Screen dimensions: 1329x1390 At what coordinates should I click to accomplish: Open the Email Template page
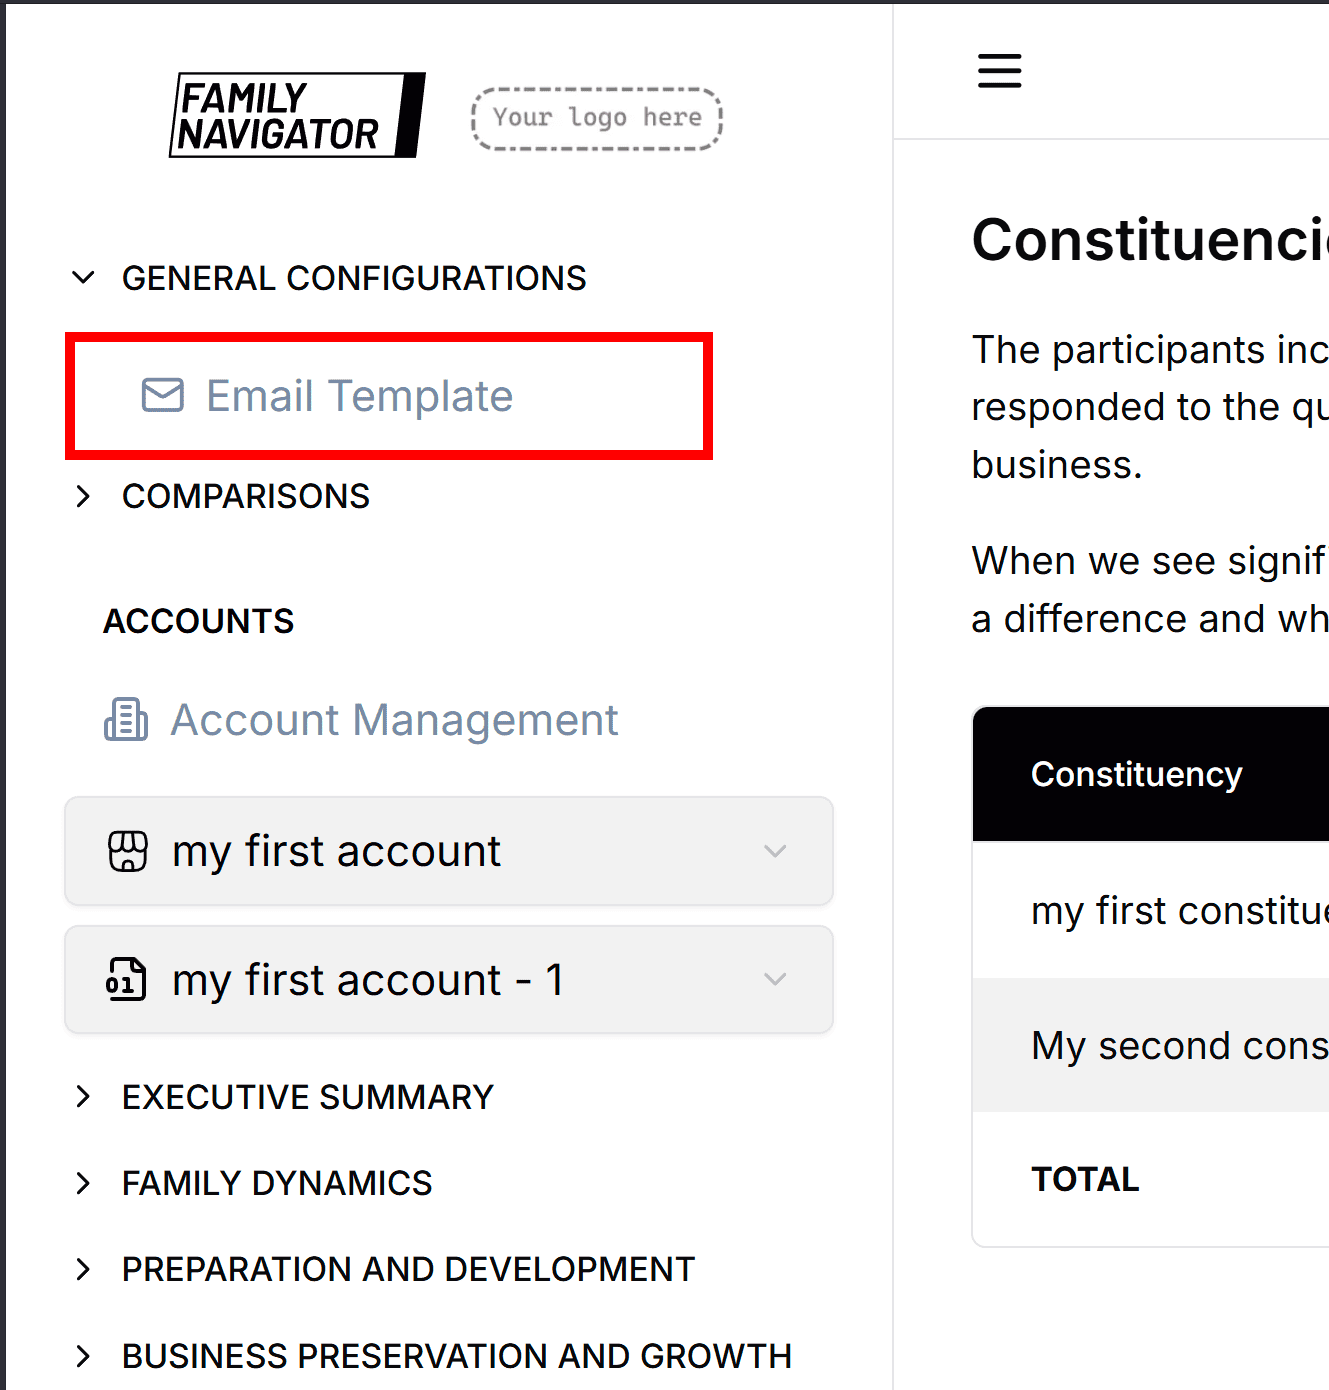360,395
